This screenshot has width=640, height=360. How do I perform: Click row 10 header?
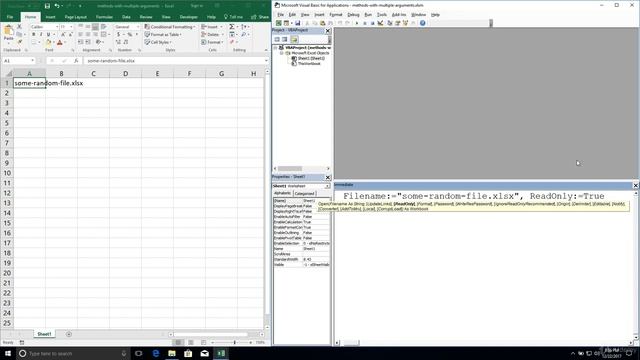coord(7,173)
